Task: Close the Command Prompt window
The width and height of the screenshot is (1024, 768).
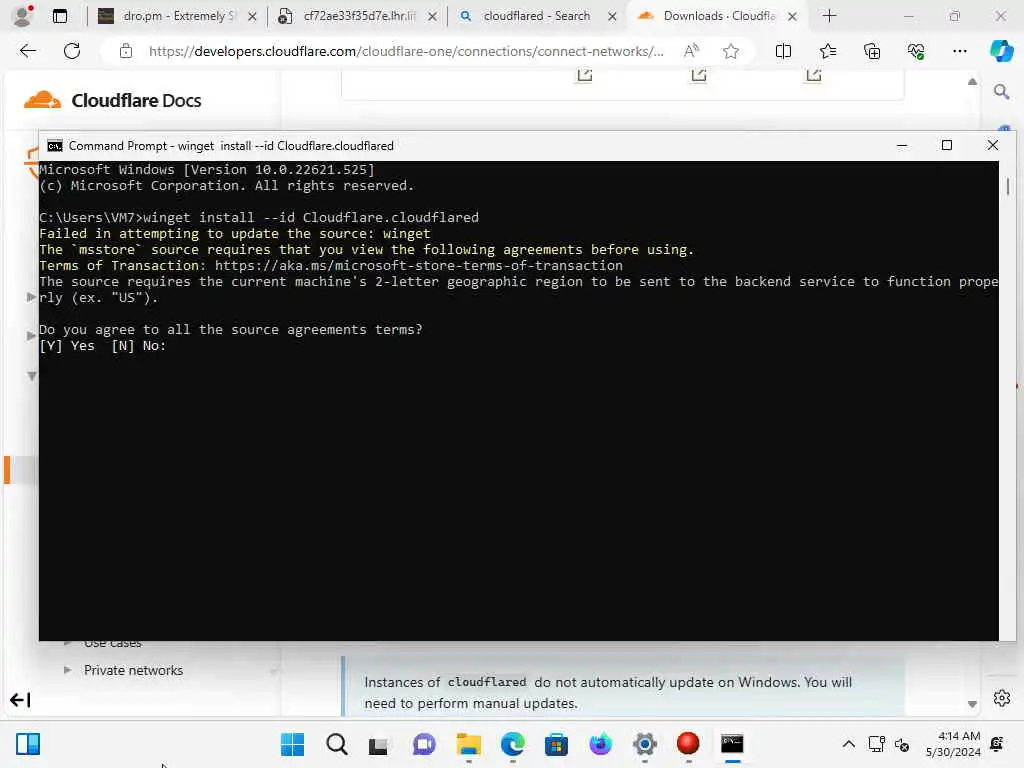Action: (993, 146)
